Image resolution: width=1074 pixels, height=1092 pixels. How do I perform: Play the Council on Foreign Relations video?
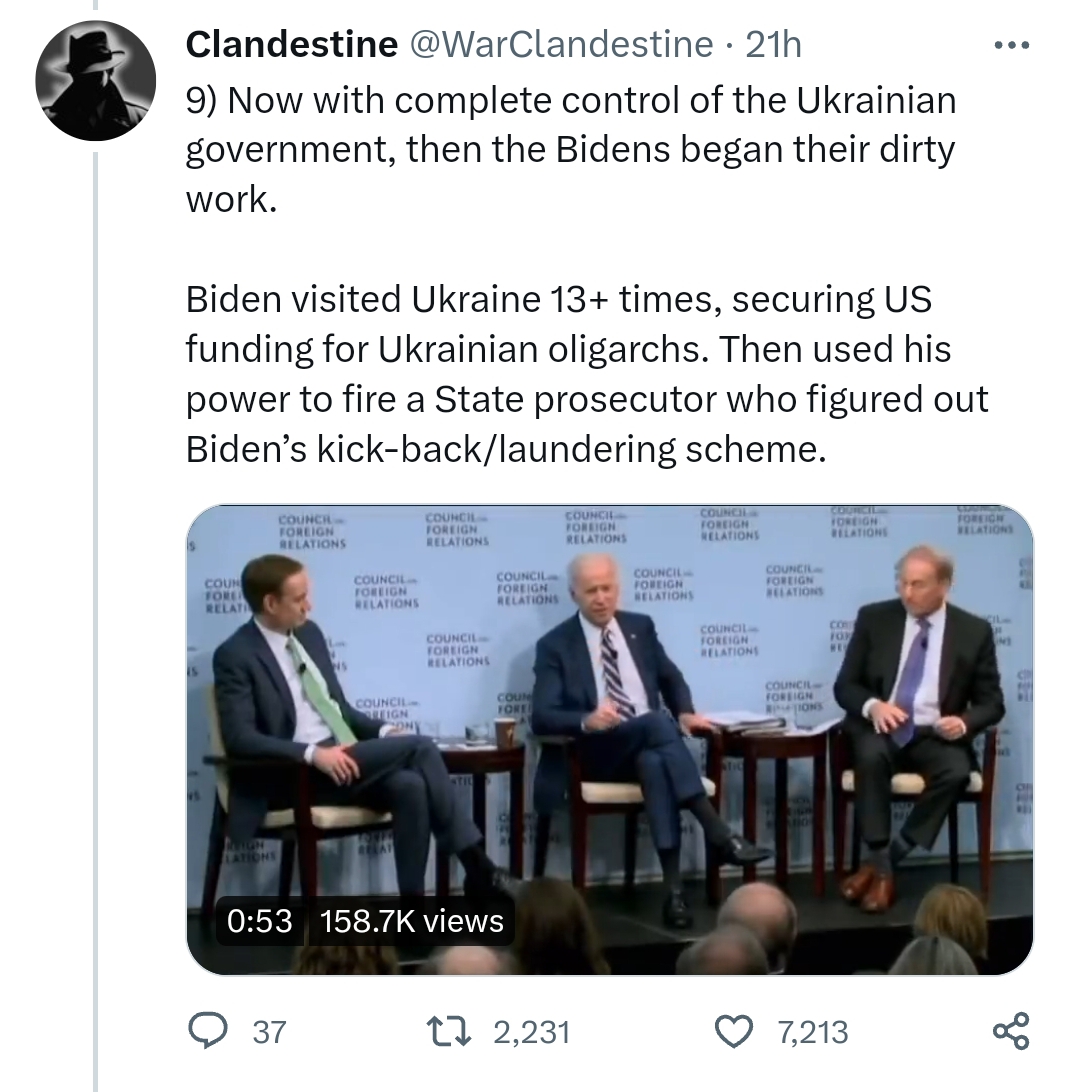pyautogui.click(x=609, y=740)
